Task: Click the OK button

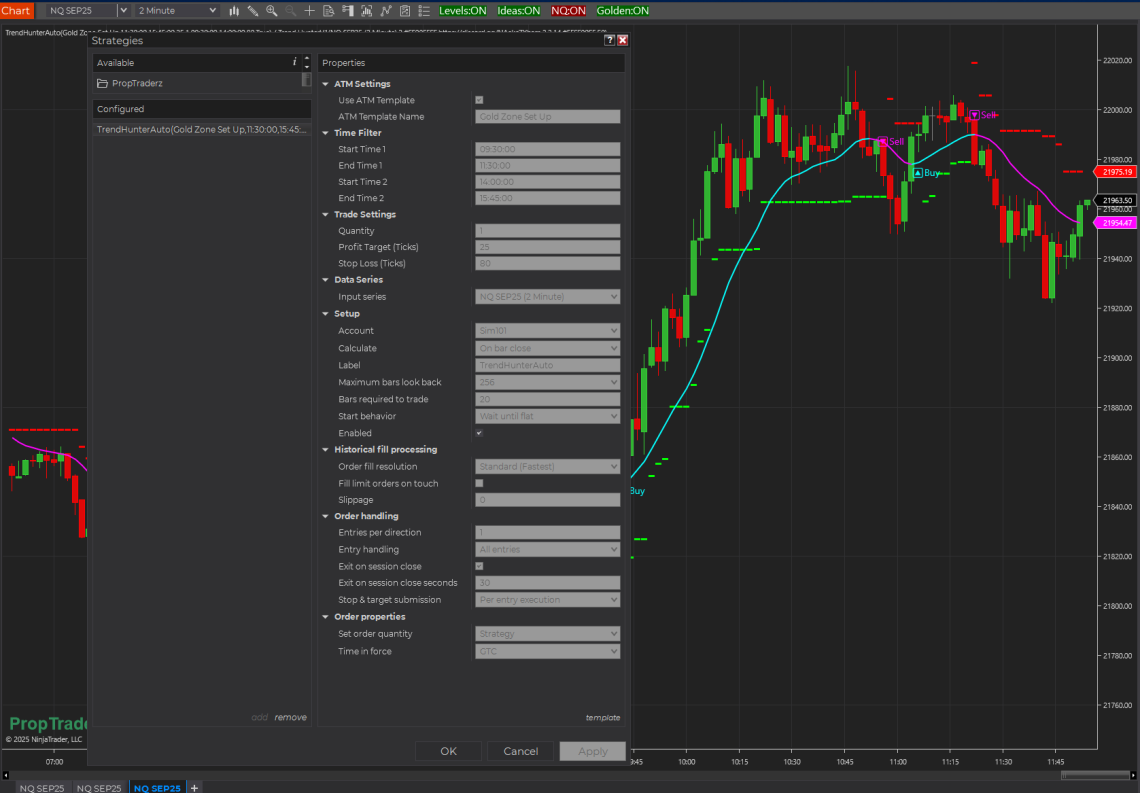Action: 449,752
